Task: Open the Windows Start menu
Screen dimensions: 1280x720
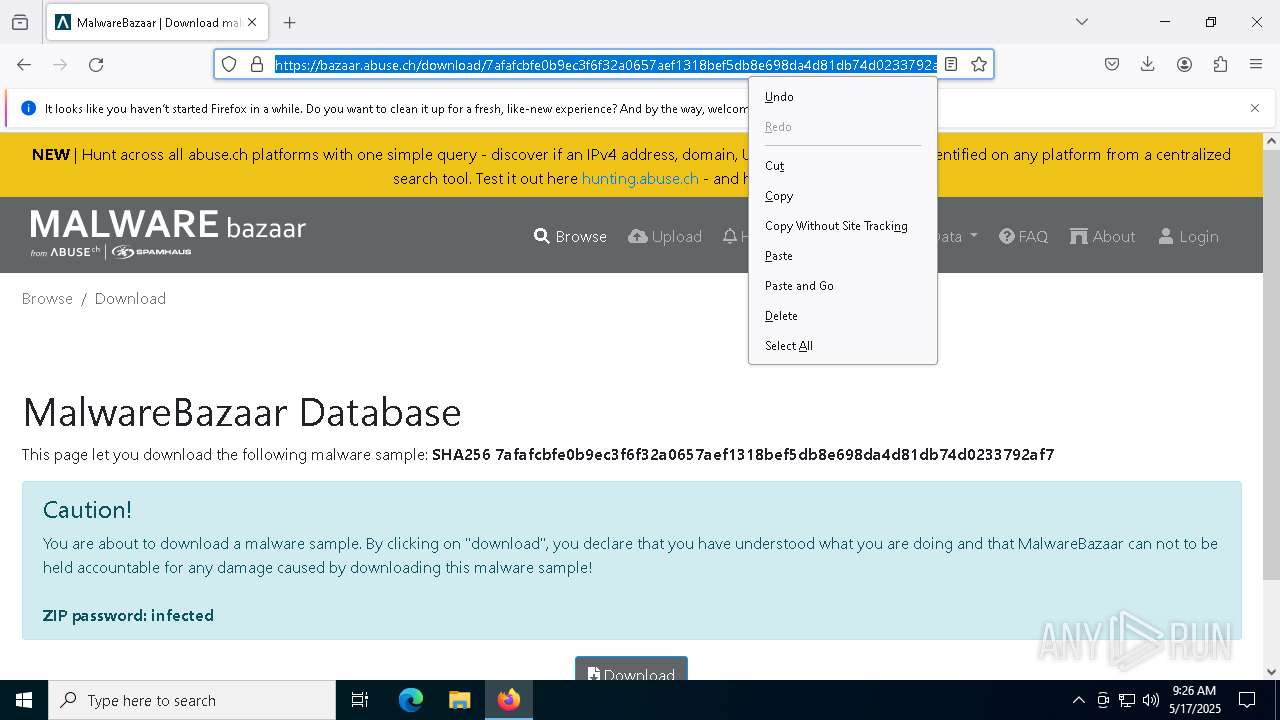Action: 24,700
